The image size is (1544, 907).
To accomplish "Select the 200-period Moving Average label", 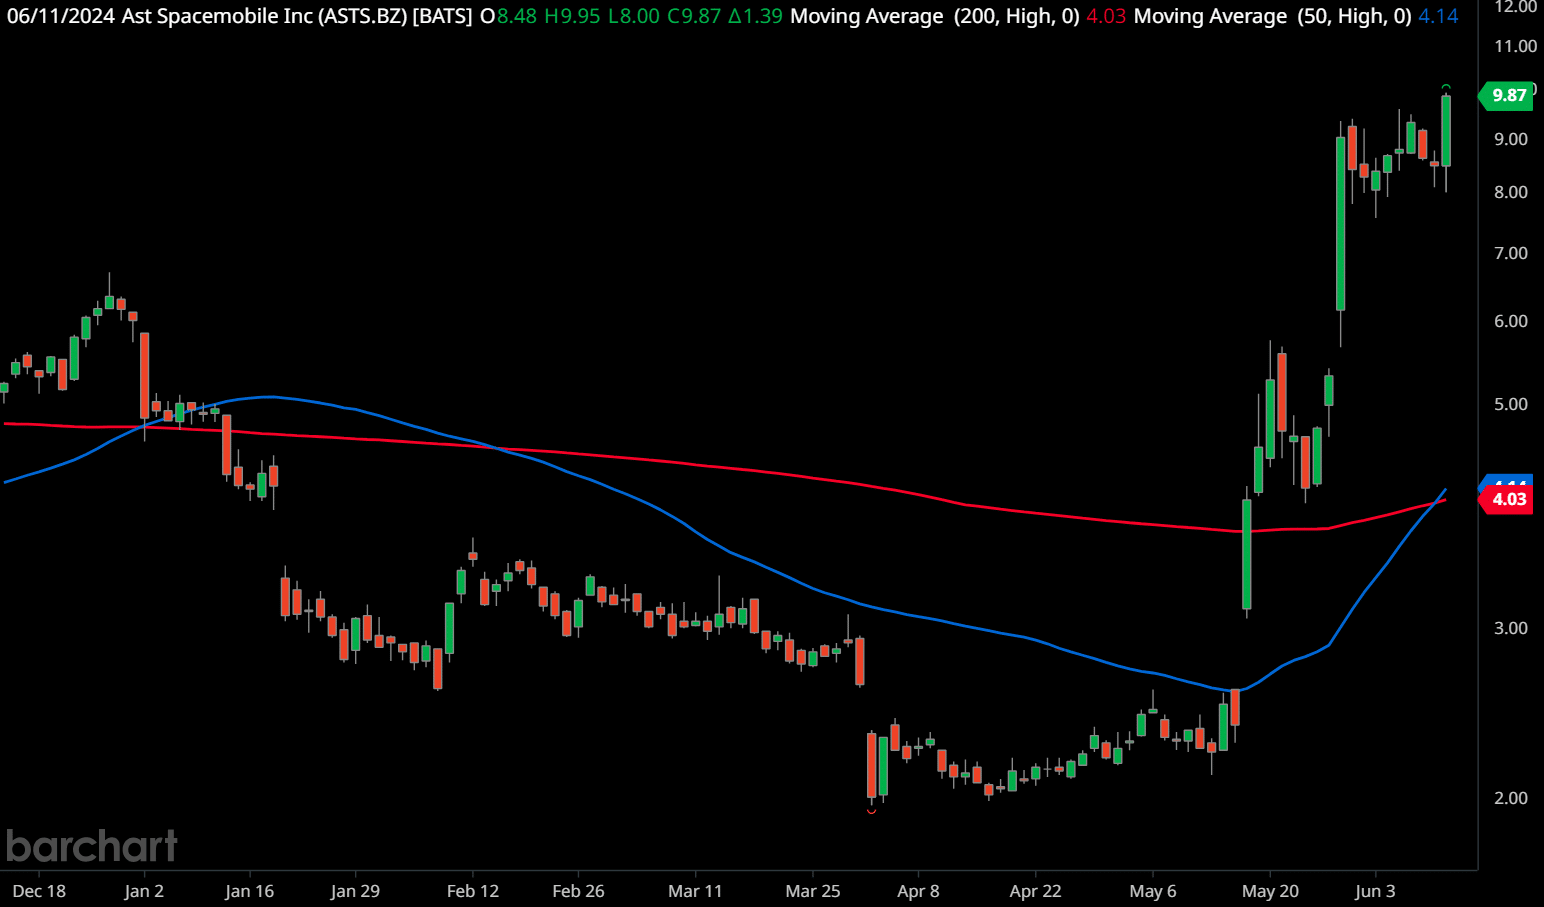I will coord(935,16).
